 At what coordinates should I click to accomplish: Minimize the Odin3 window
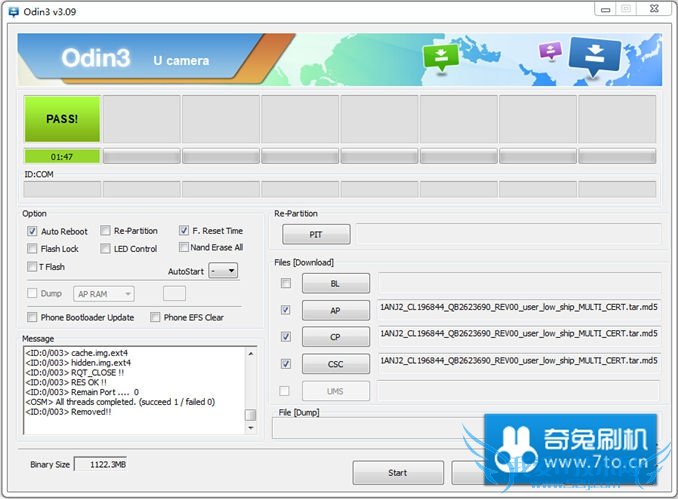606,9
